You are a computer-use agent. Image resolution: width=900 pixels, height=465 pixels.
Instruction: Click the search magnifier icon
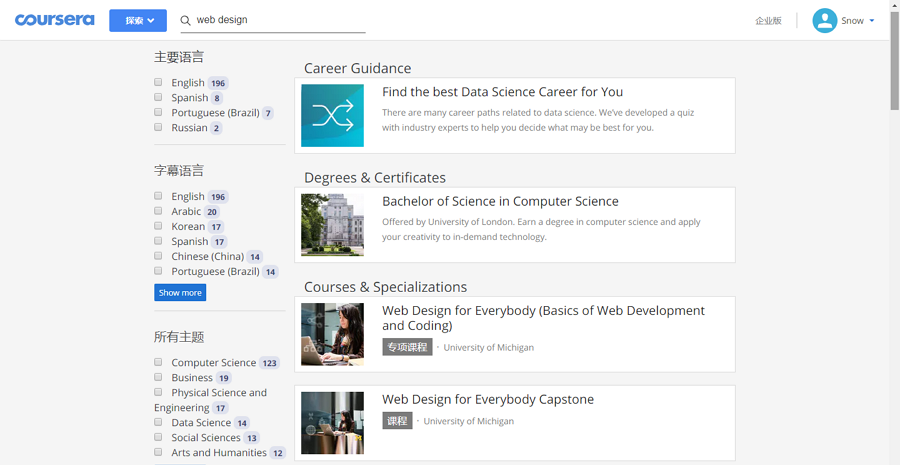click(185, 20)
